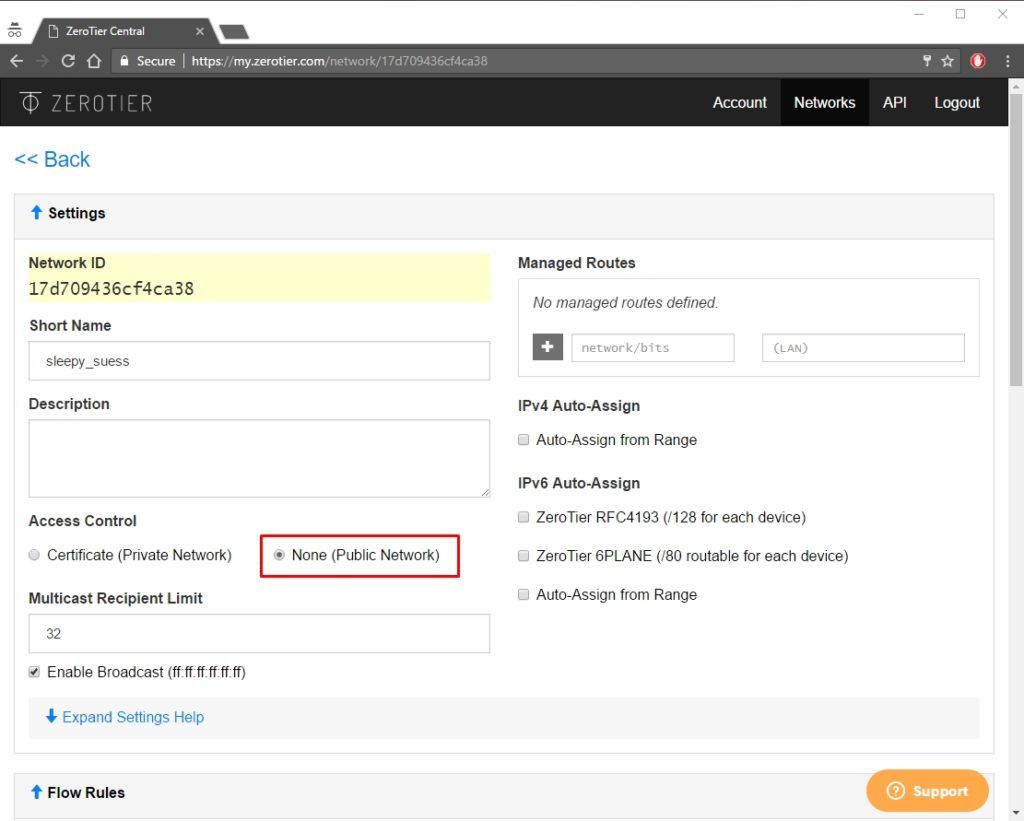
Task: Click the page vertical scrollbar
Action: [x=1016, y=240]
